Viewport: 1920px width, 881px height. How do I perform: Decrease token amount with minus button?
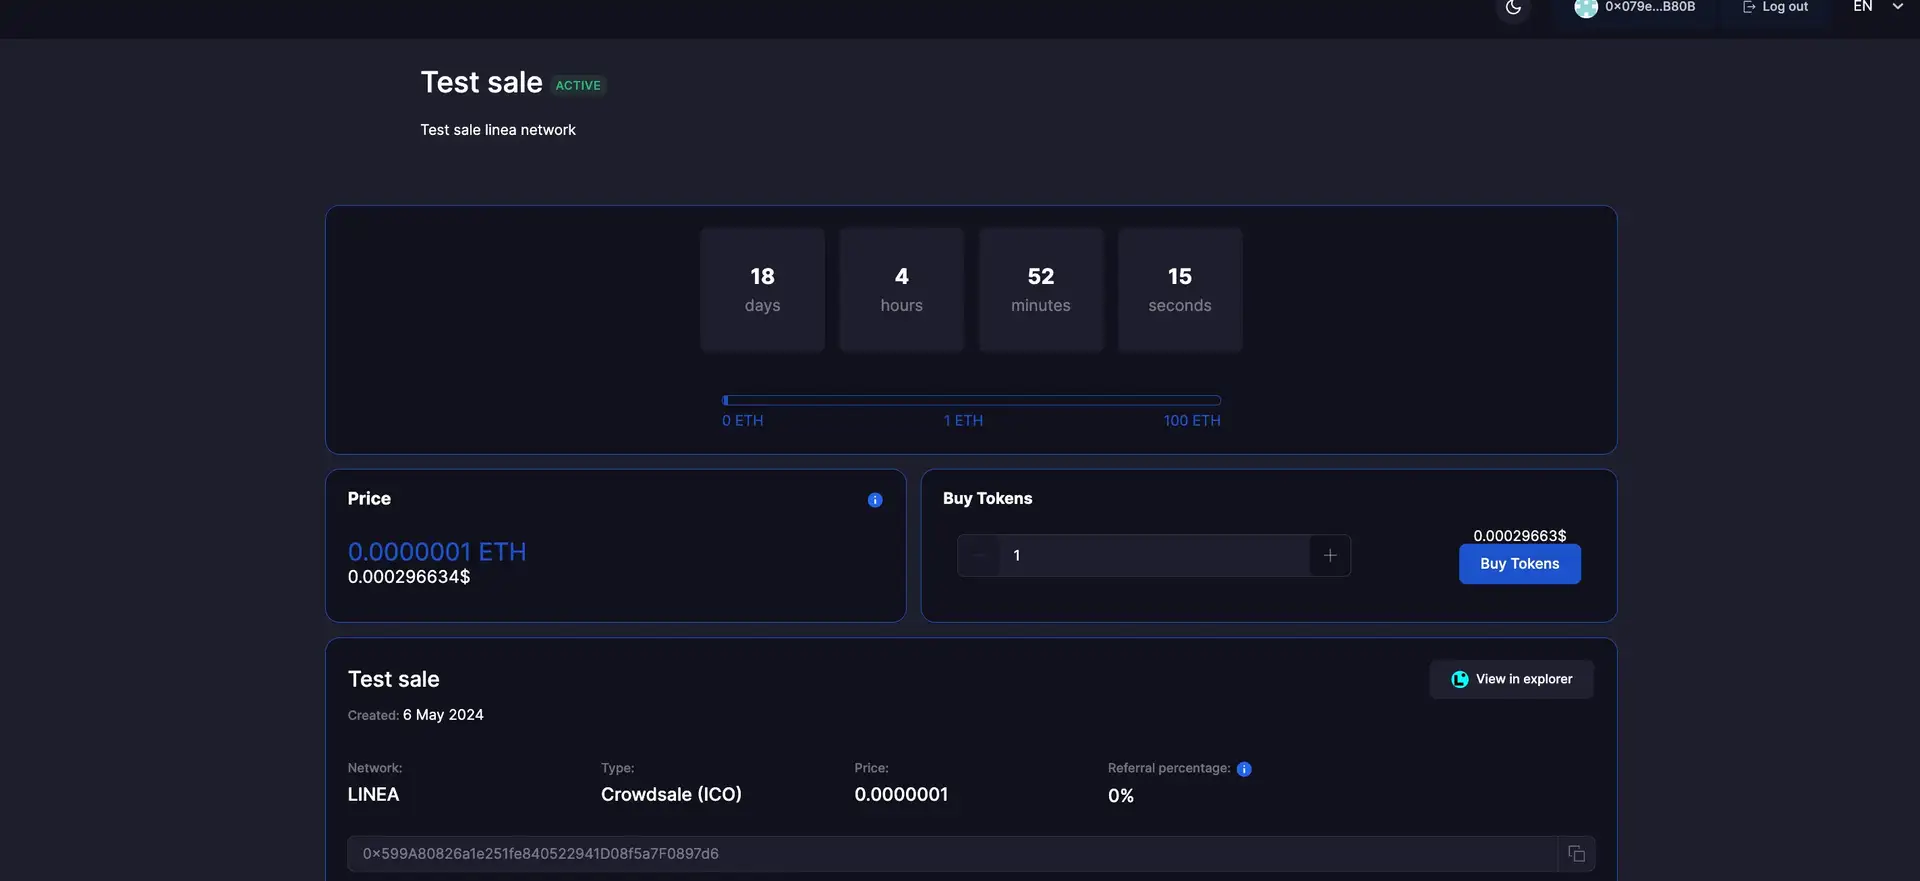tap(978, 556)
